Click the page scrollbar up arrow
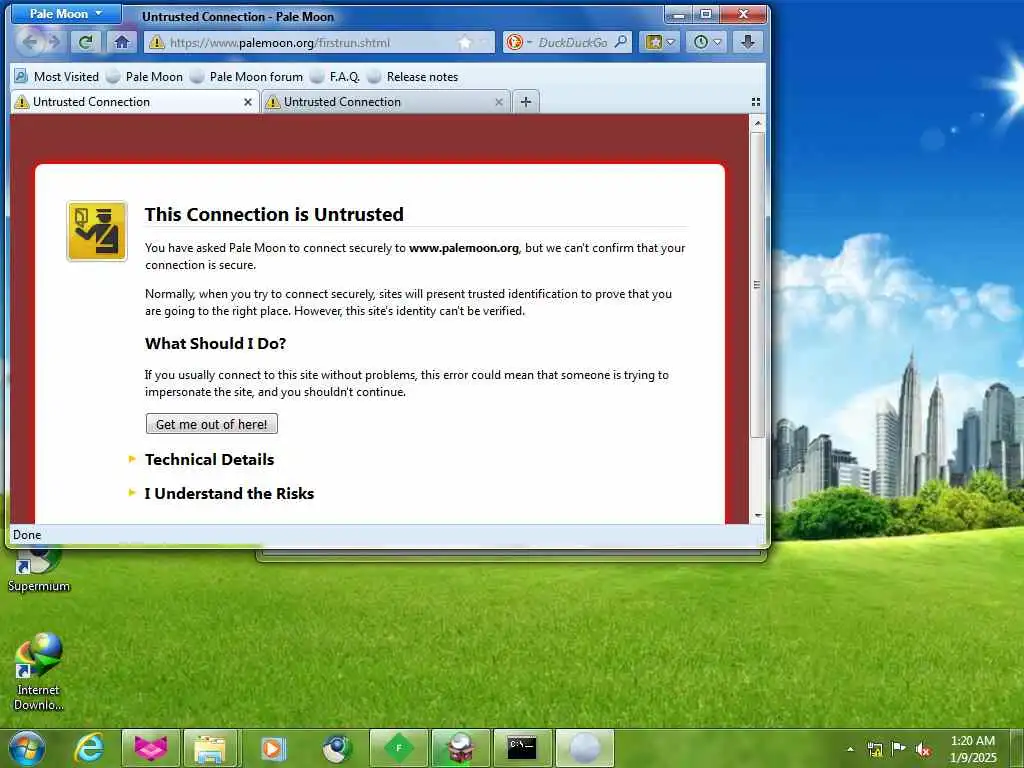Screen dimensions: 1024x768 tap(758, 123)
